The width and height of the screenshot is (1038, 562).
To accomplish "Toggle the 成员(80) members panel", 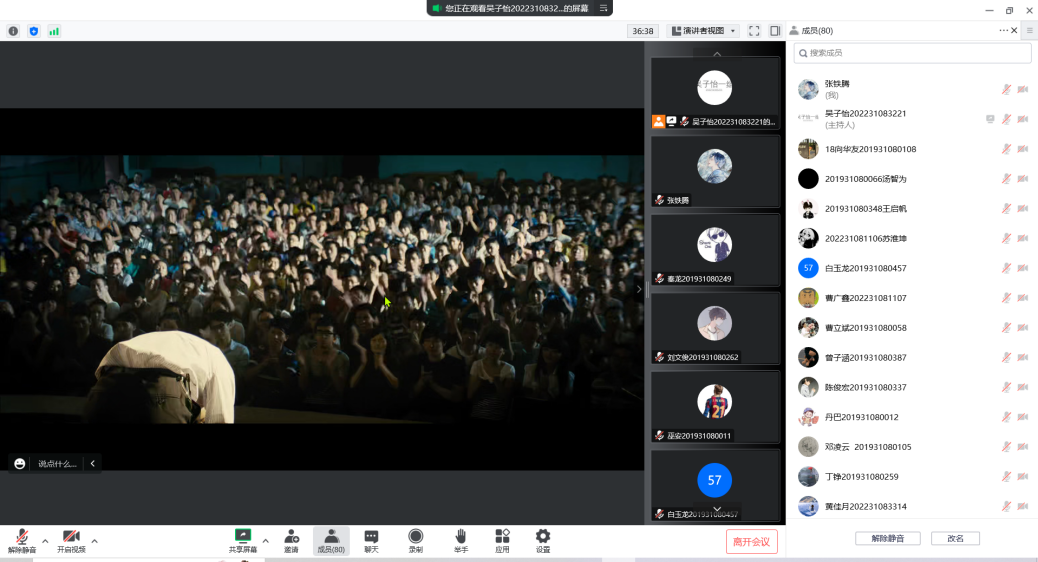I will 331,541.
